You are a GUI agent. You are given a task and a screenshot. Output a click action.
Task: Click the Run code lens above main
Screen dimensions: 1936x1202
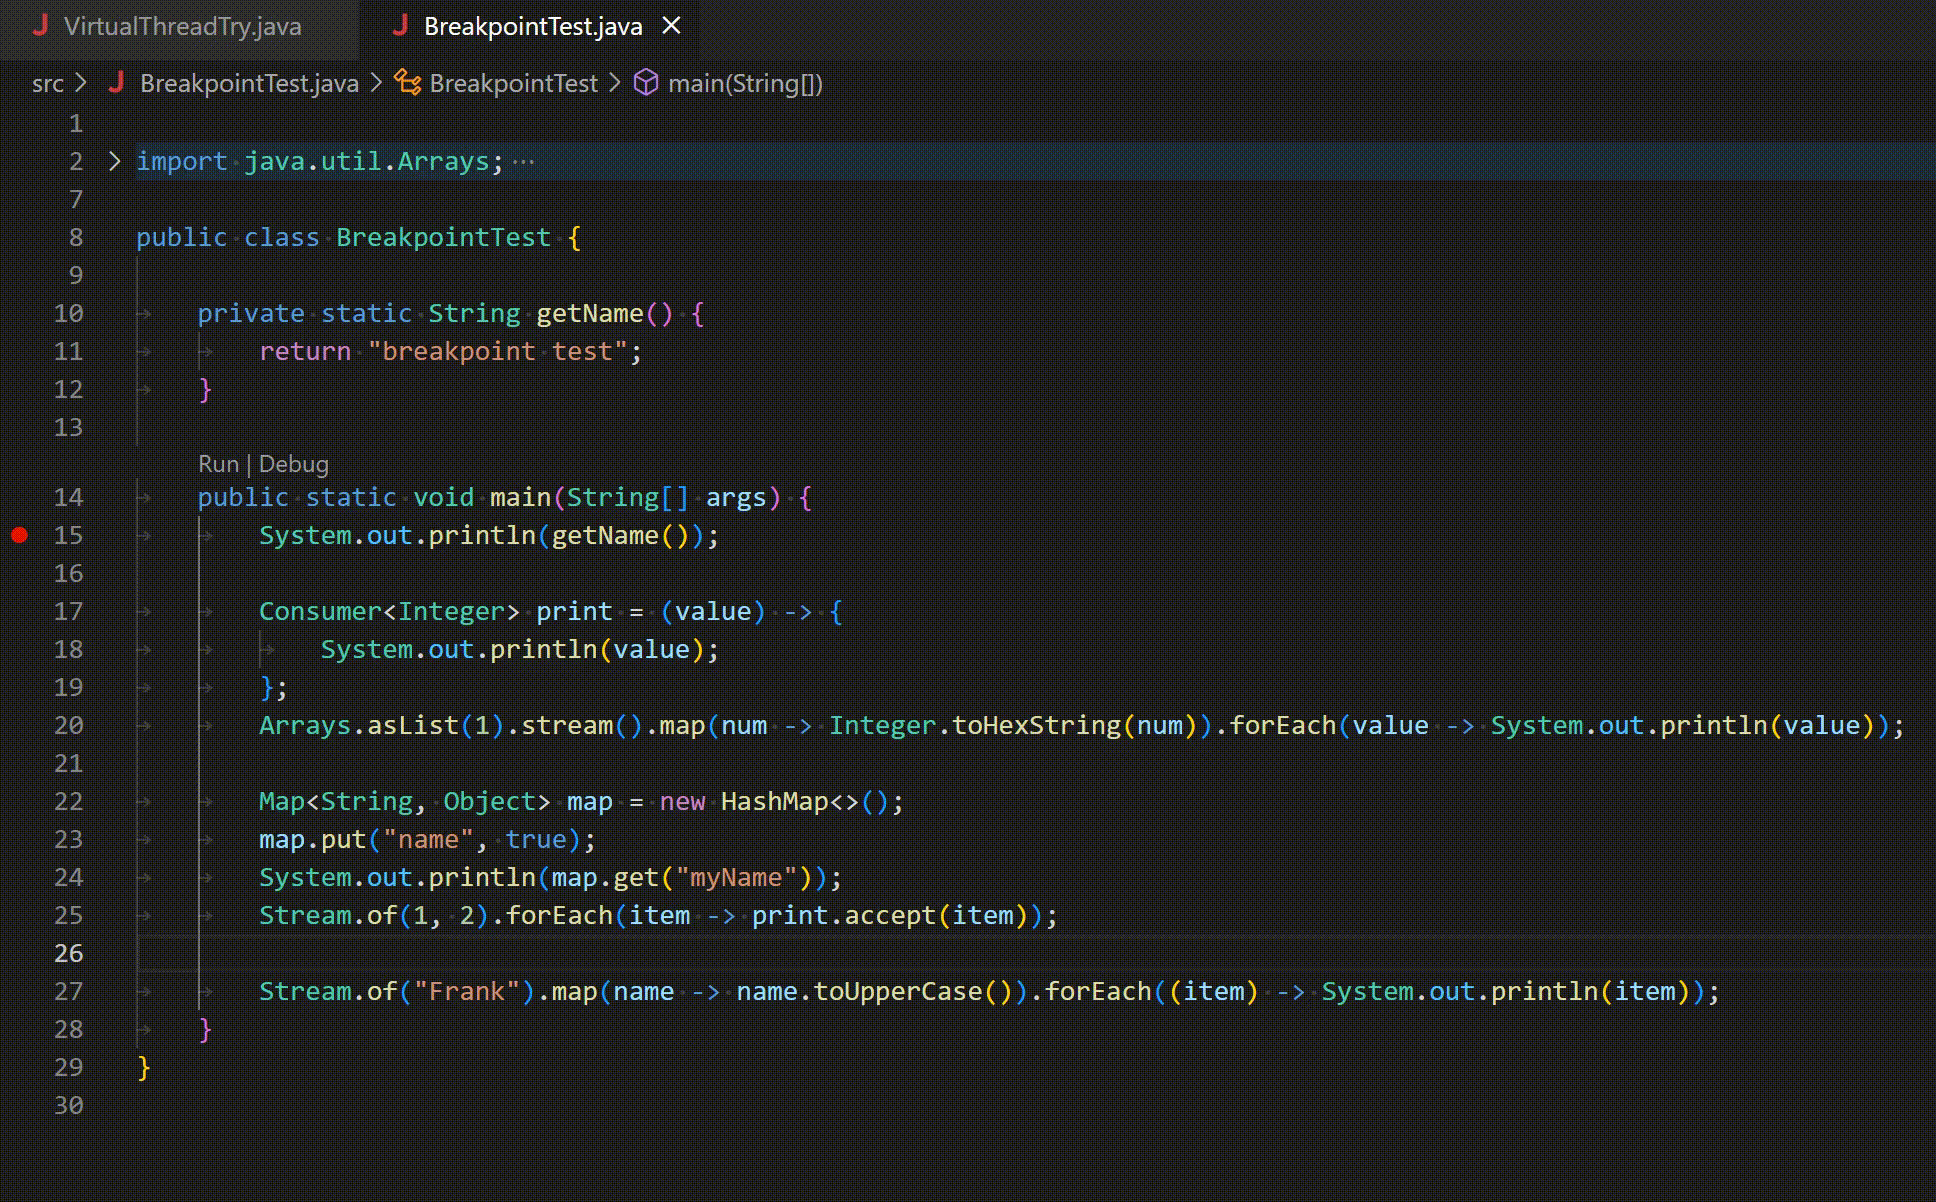218,464
